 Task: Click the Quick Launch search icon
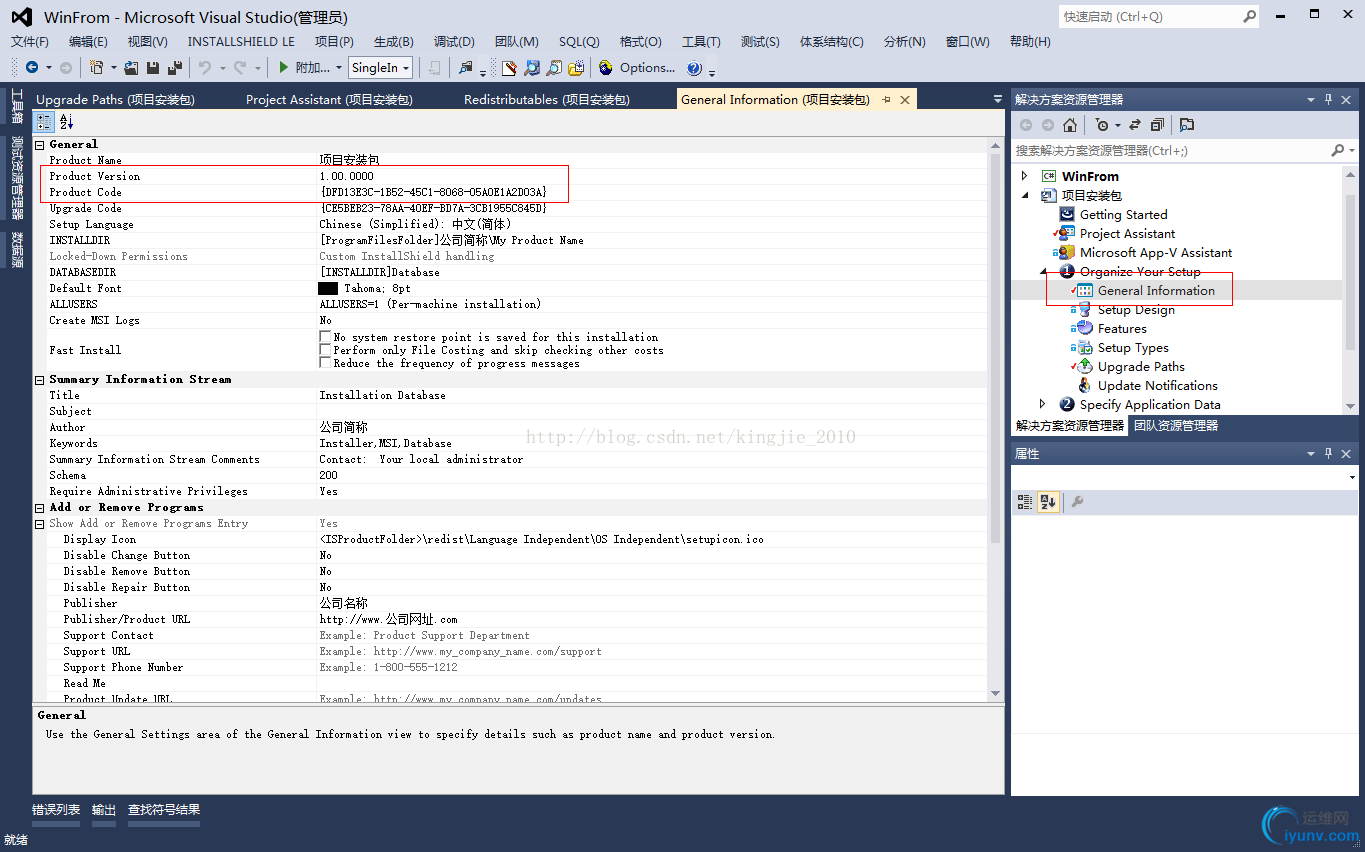pos(1250,16)
